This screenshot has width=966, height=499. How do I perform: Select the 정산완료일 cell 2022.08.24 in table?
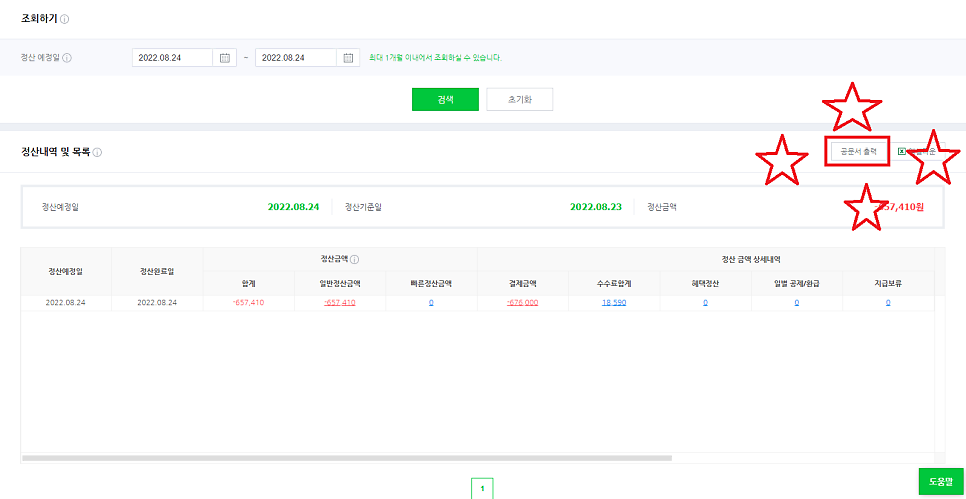pyautogui.click(x=157, y=302)
